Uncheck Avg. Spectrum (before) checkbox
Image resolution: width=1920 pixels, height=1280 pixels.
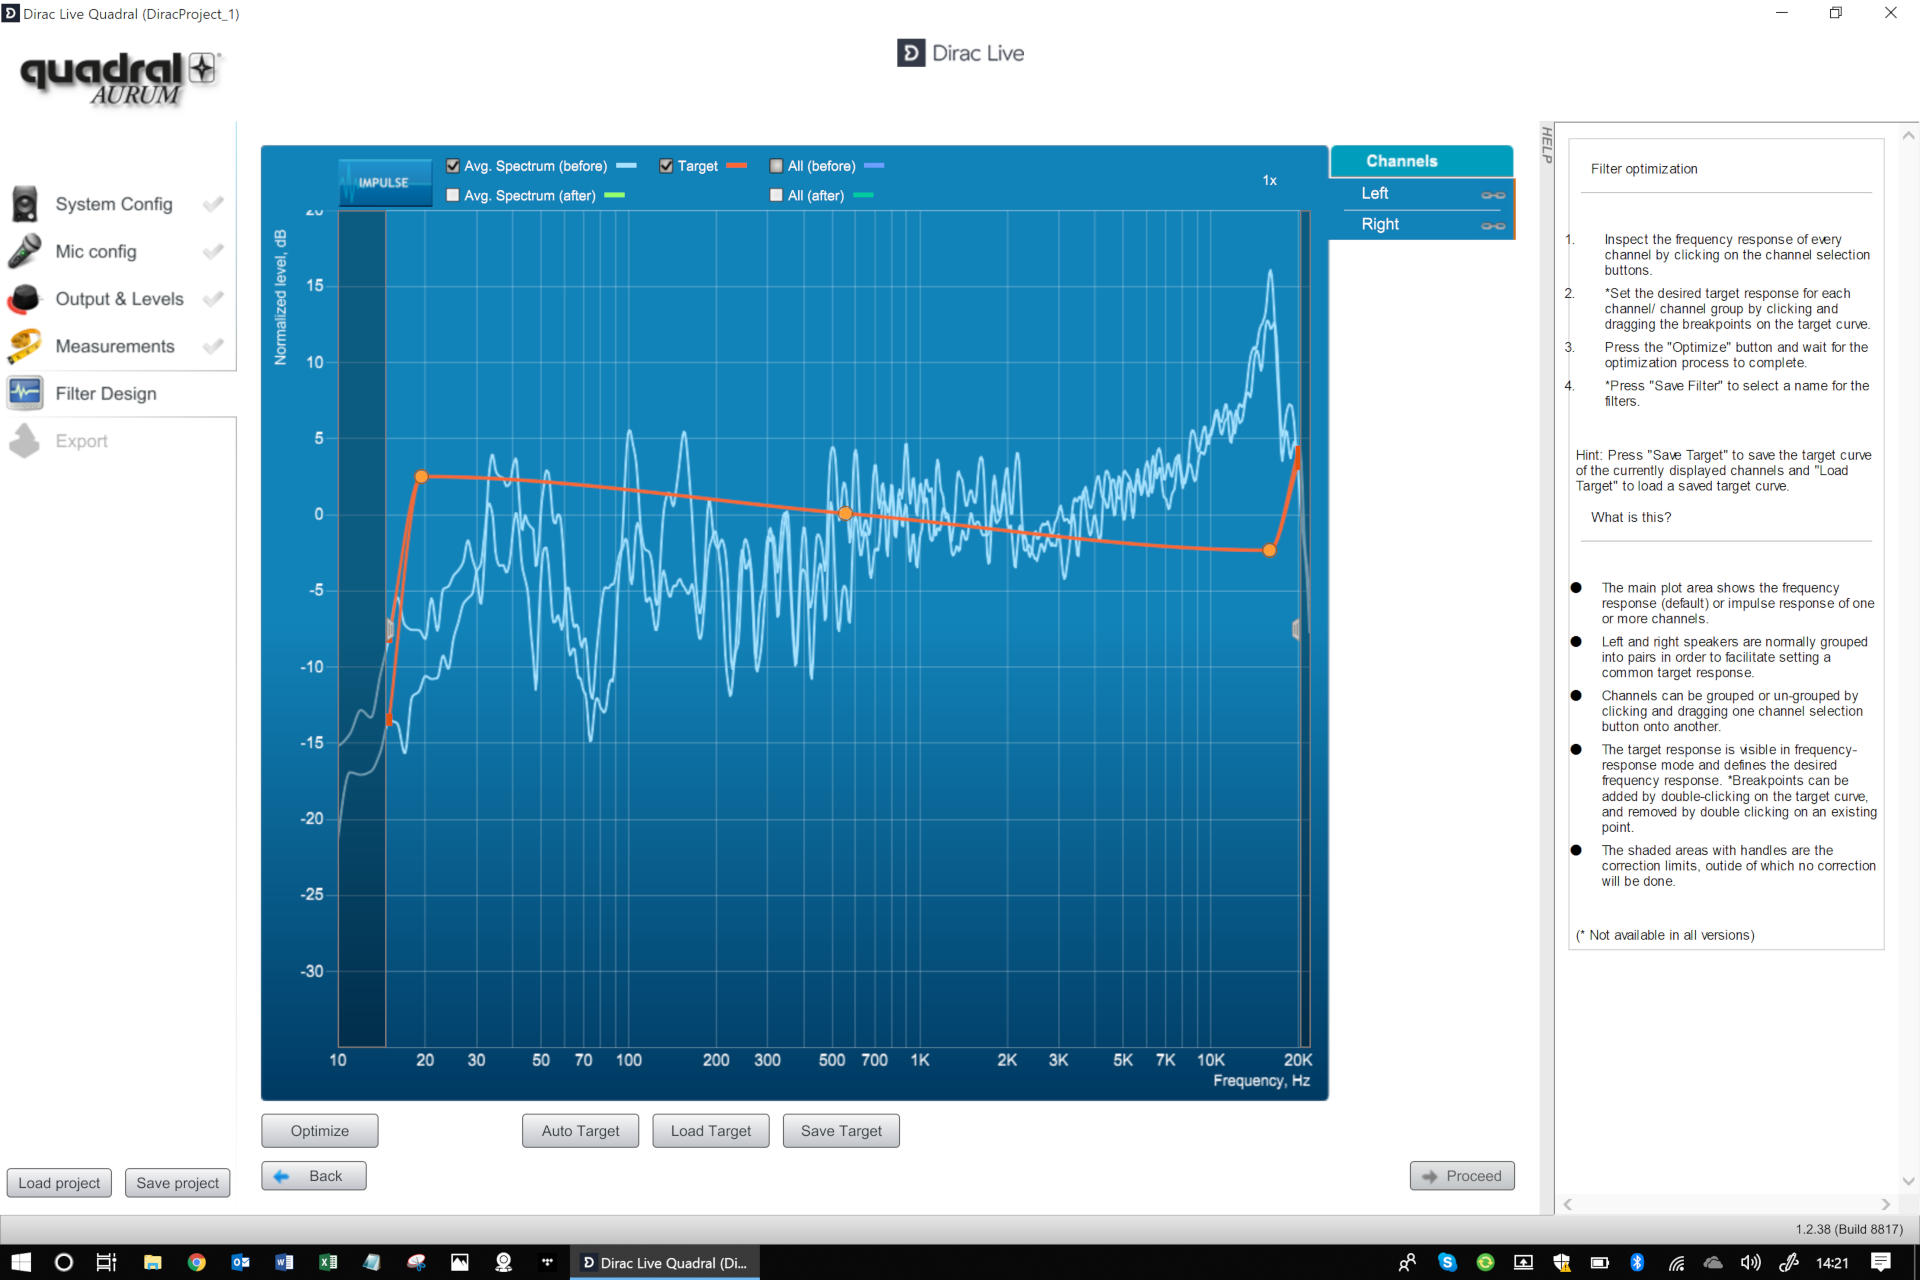(453, 166)
